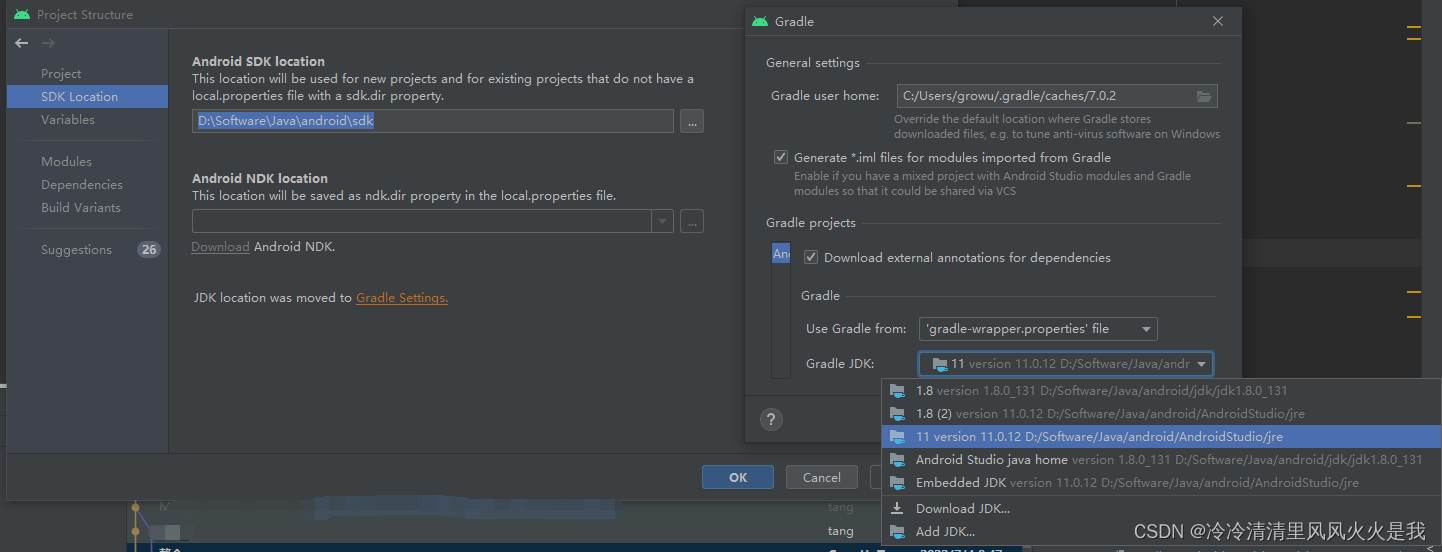Click Android icon in Project Structure title
Screen dimensions: 1442x552
[21, 15]
